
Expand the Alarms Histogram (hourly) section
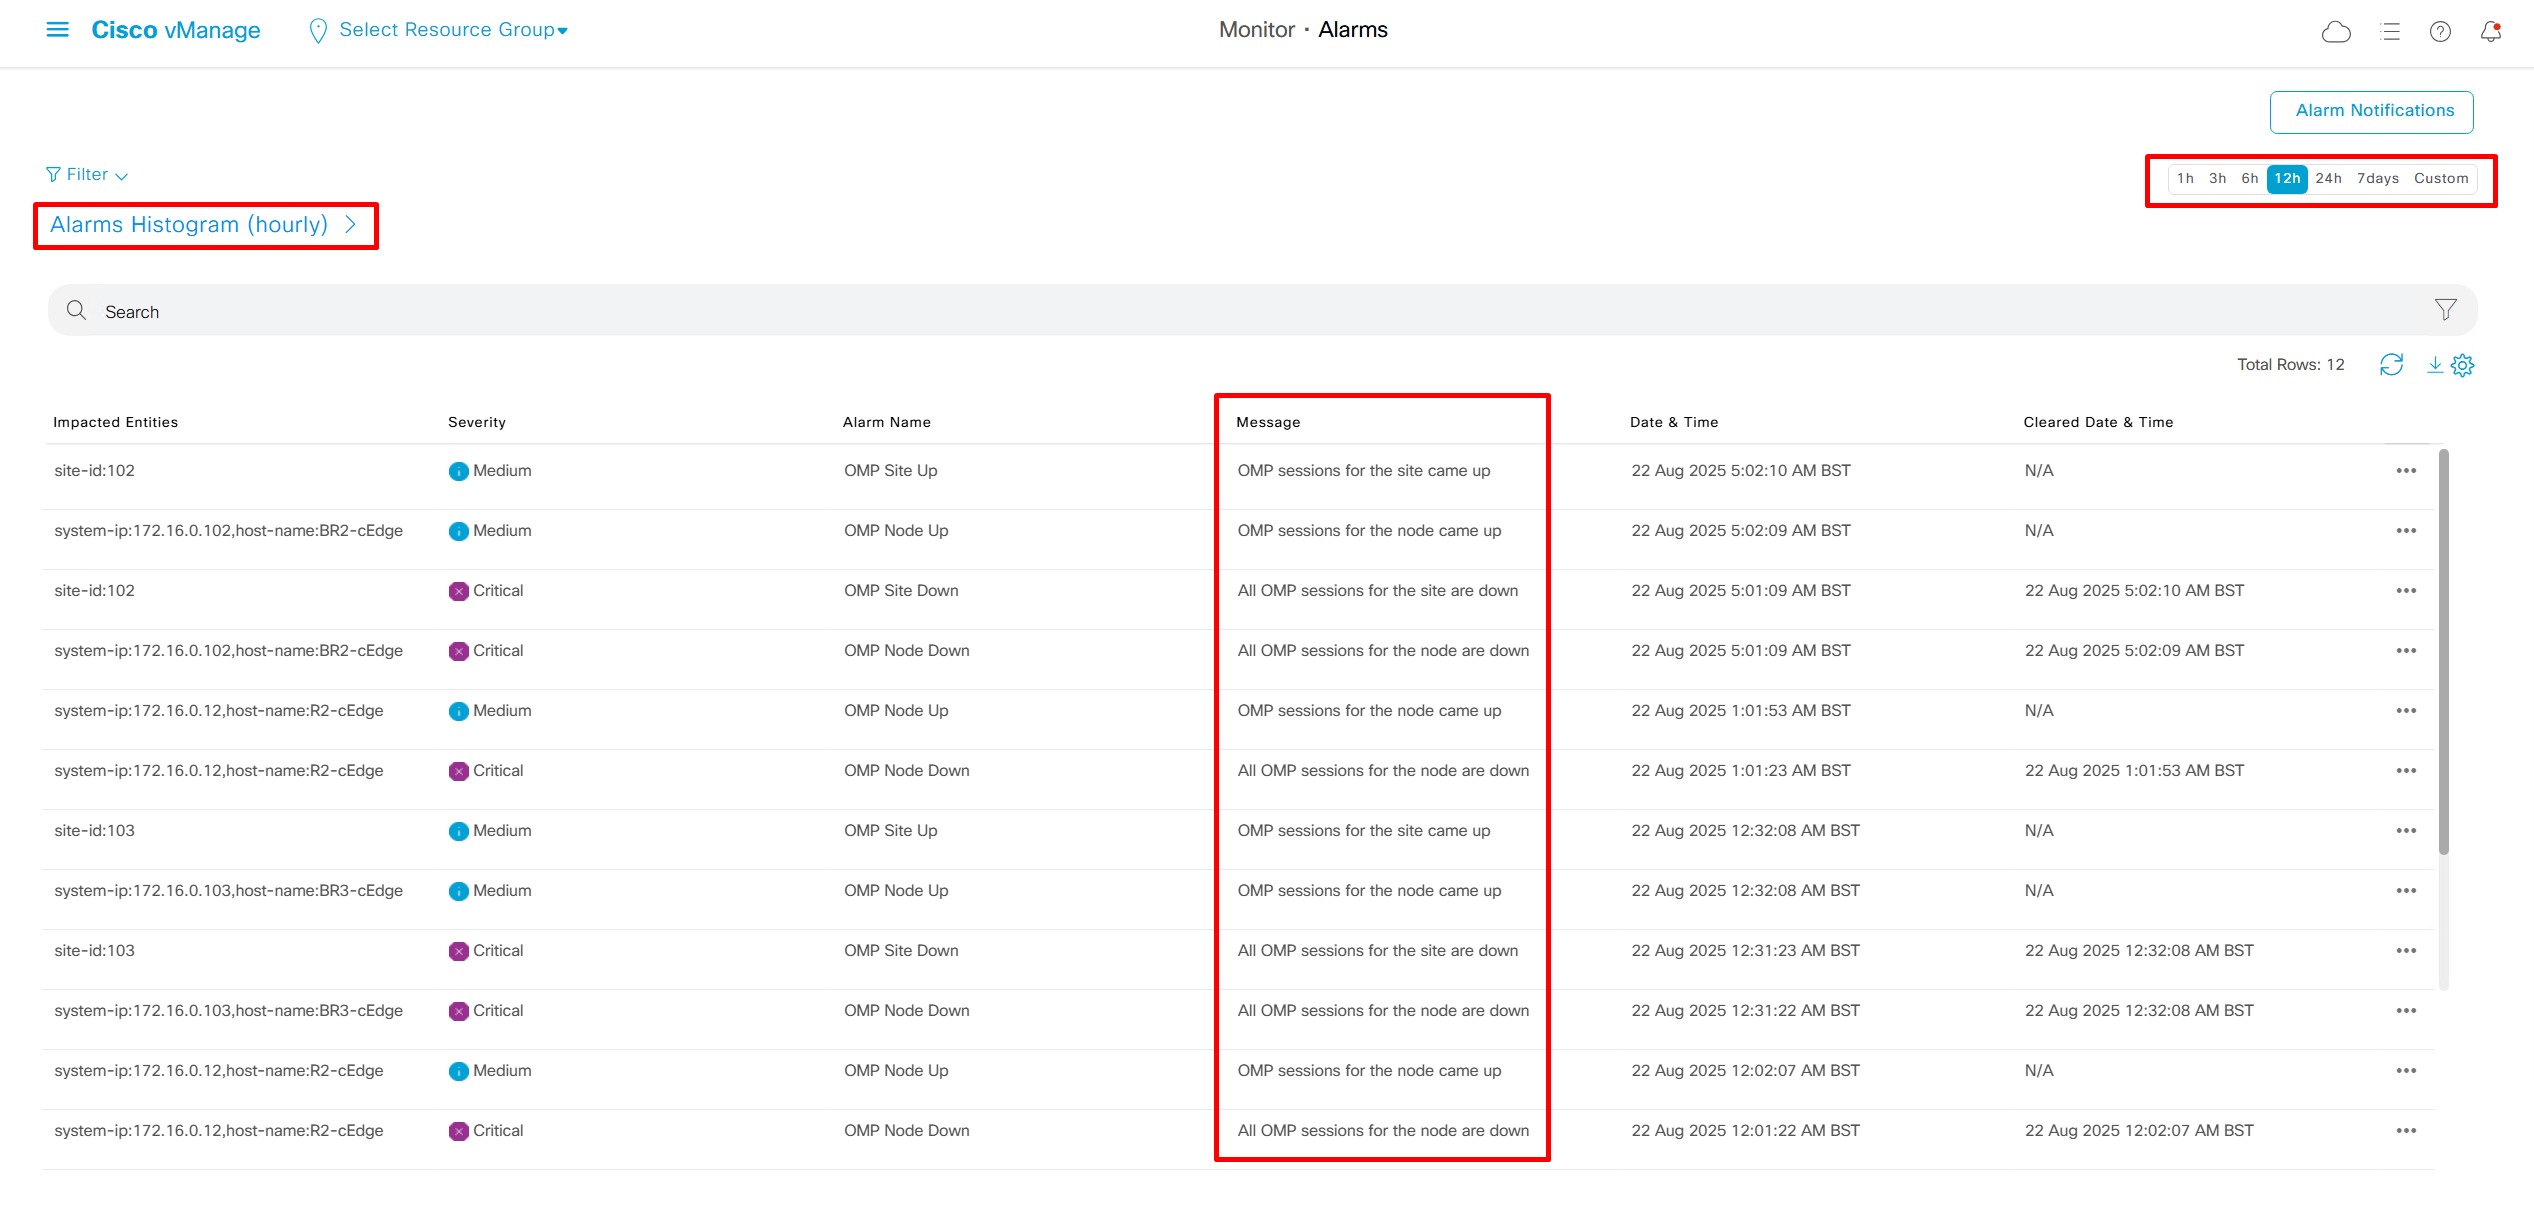(x=203, y=225)
